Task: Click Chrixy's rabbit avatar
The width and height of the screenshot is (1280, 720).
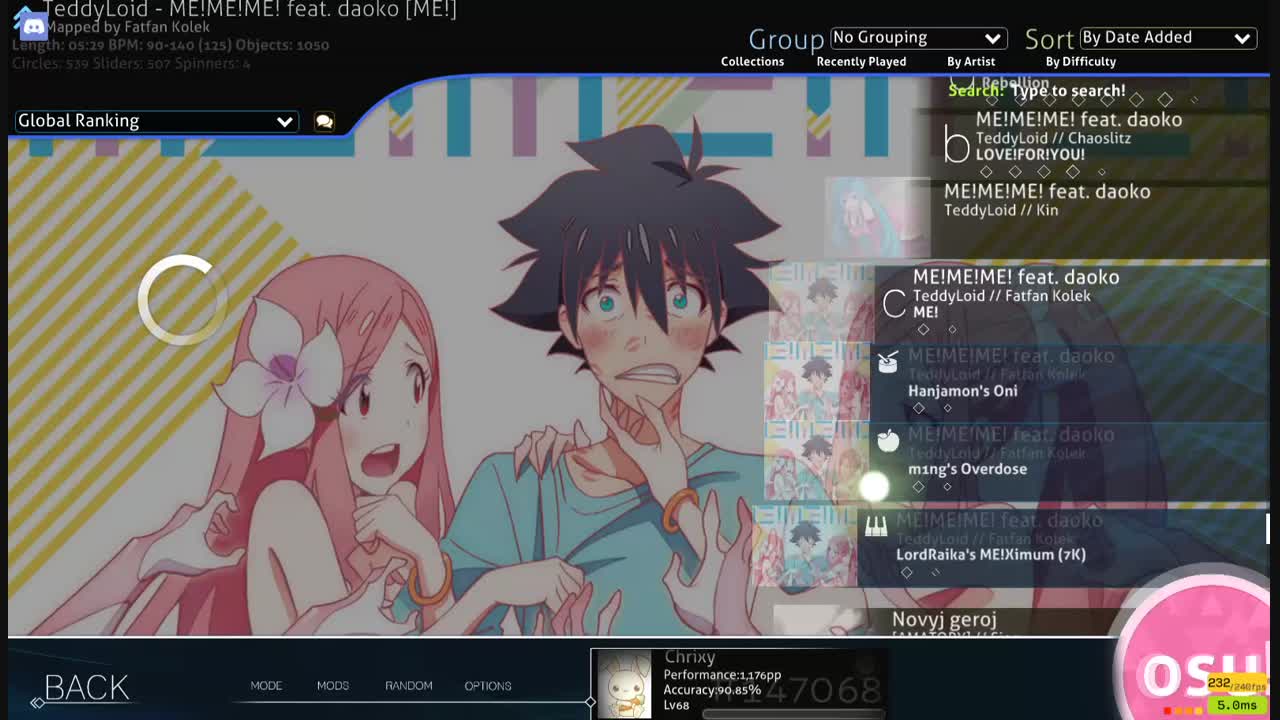Action: tap(624, 685)
